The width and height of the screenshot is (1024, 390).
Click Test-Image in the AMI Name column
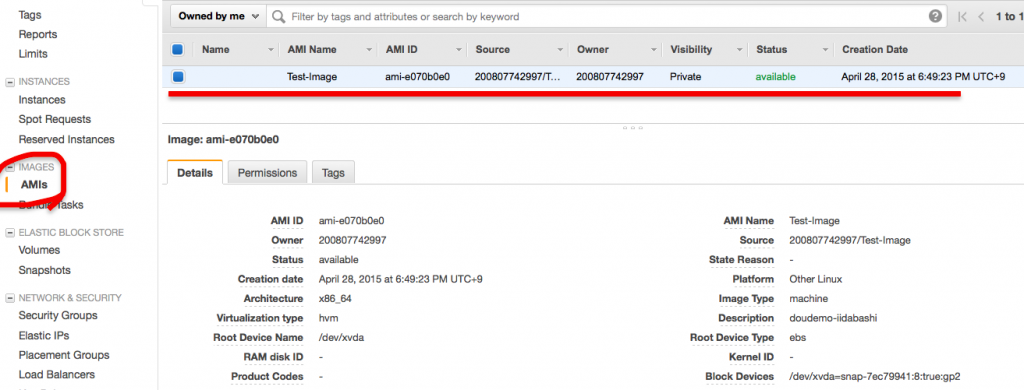coord(312,76)
